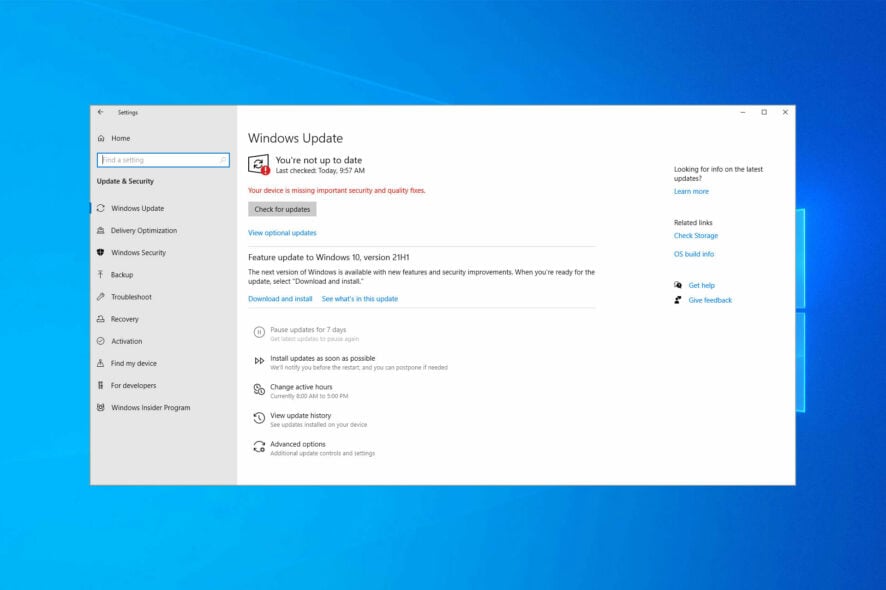Click the Delivery Optimization icon

coord(101,231)
